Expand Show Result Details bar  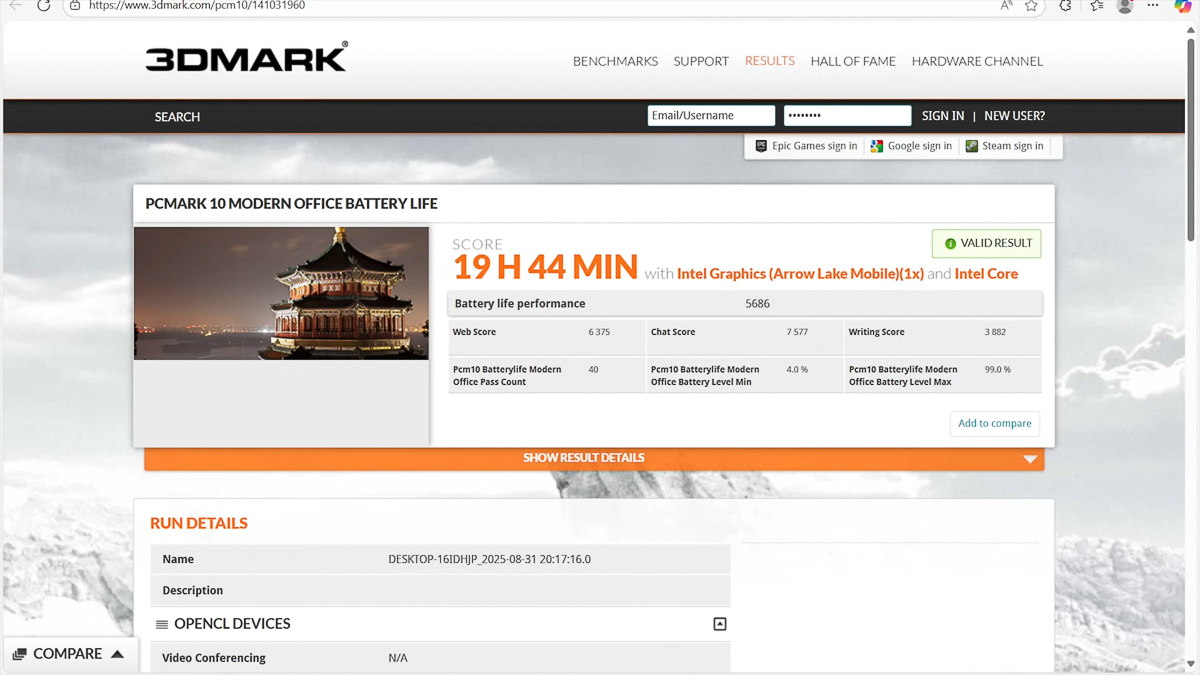[594, 458]
